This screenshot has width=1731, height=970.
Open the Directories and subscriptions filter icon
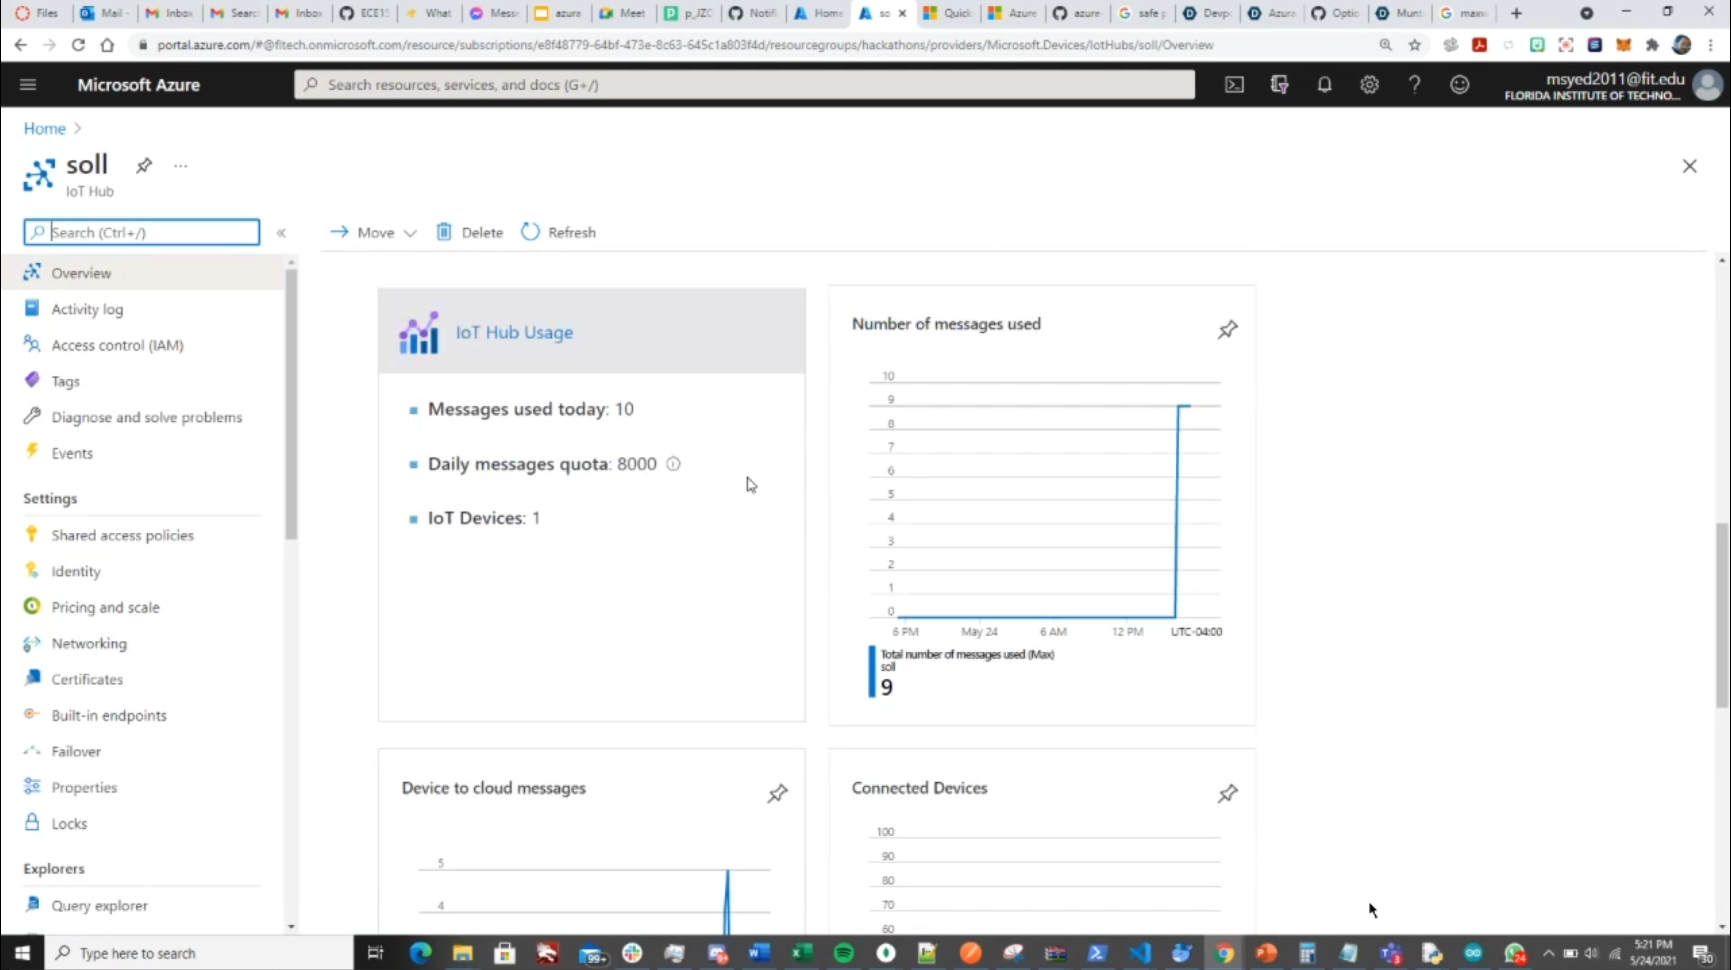[1279, 85]
